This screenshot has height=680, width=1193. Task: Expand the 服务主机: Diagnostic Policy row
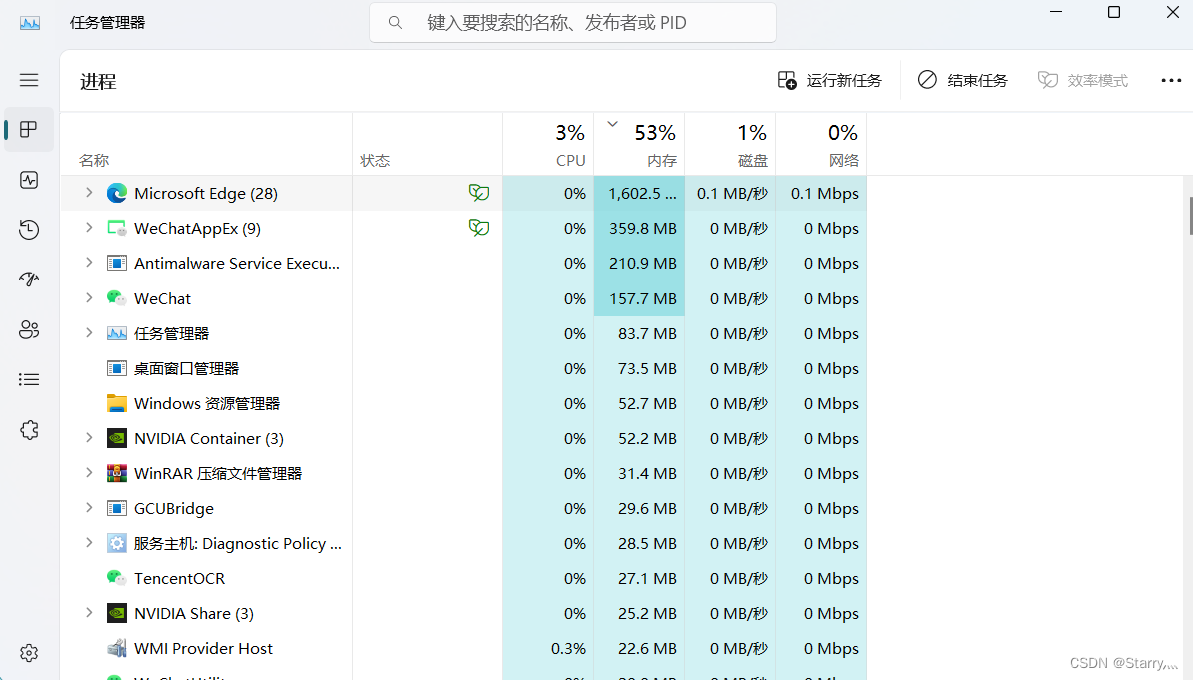point(89,543)
